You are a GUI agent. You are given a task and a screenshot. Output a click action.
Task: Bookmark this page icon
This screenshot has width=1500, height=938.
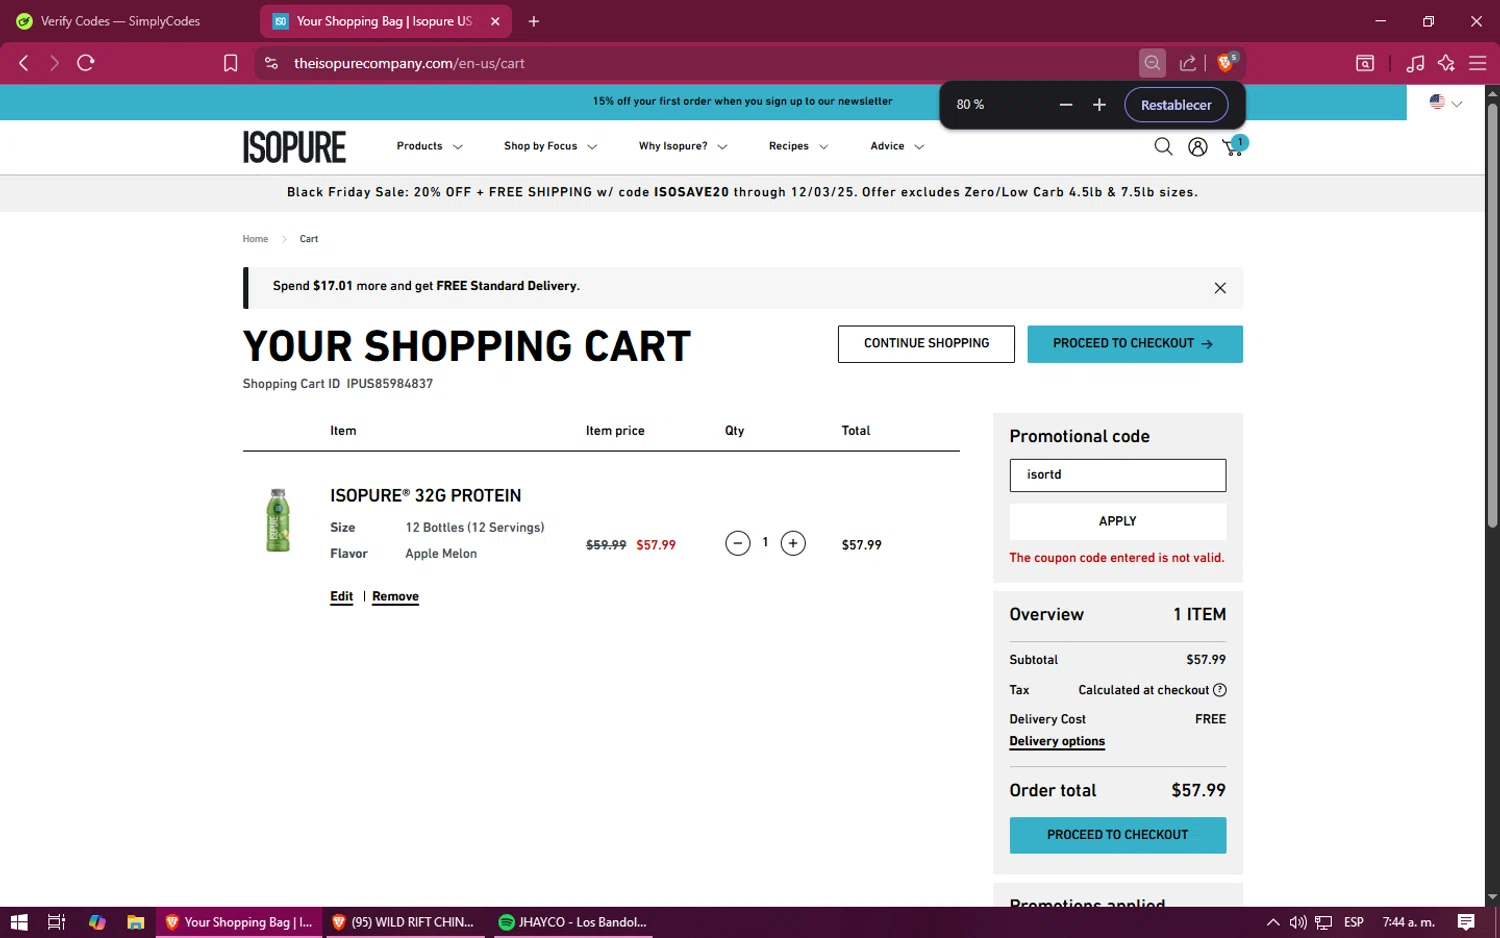pyautogui.click(x=230, y=63)
